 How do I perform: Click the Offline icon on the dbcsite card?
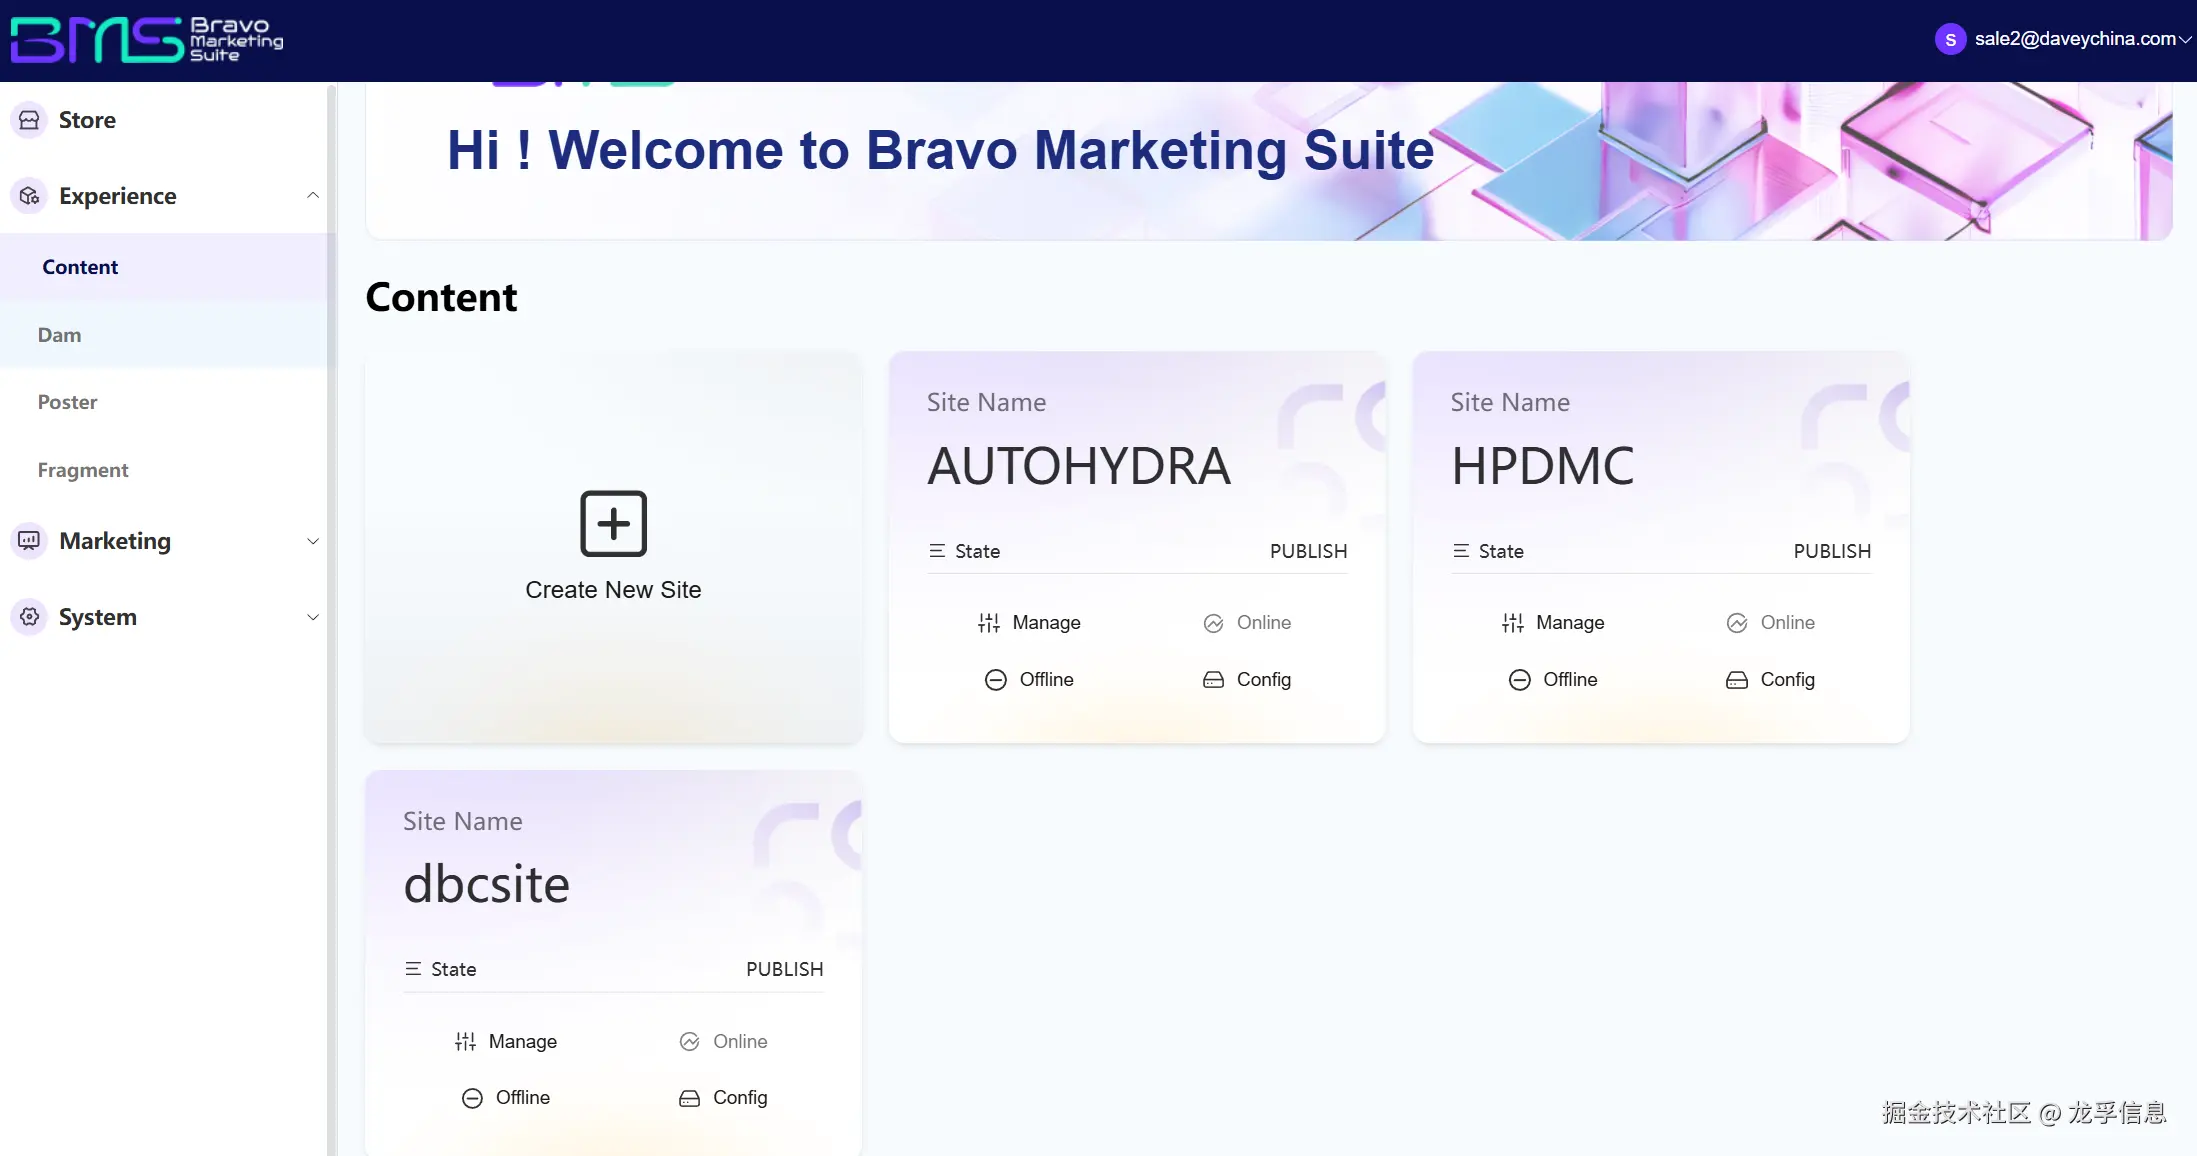(472, 1098)
